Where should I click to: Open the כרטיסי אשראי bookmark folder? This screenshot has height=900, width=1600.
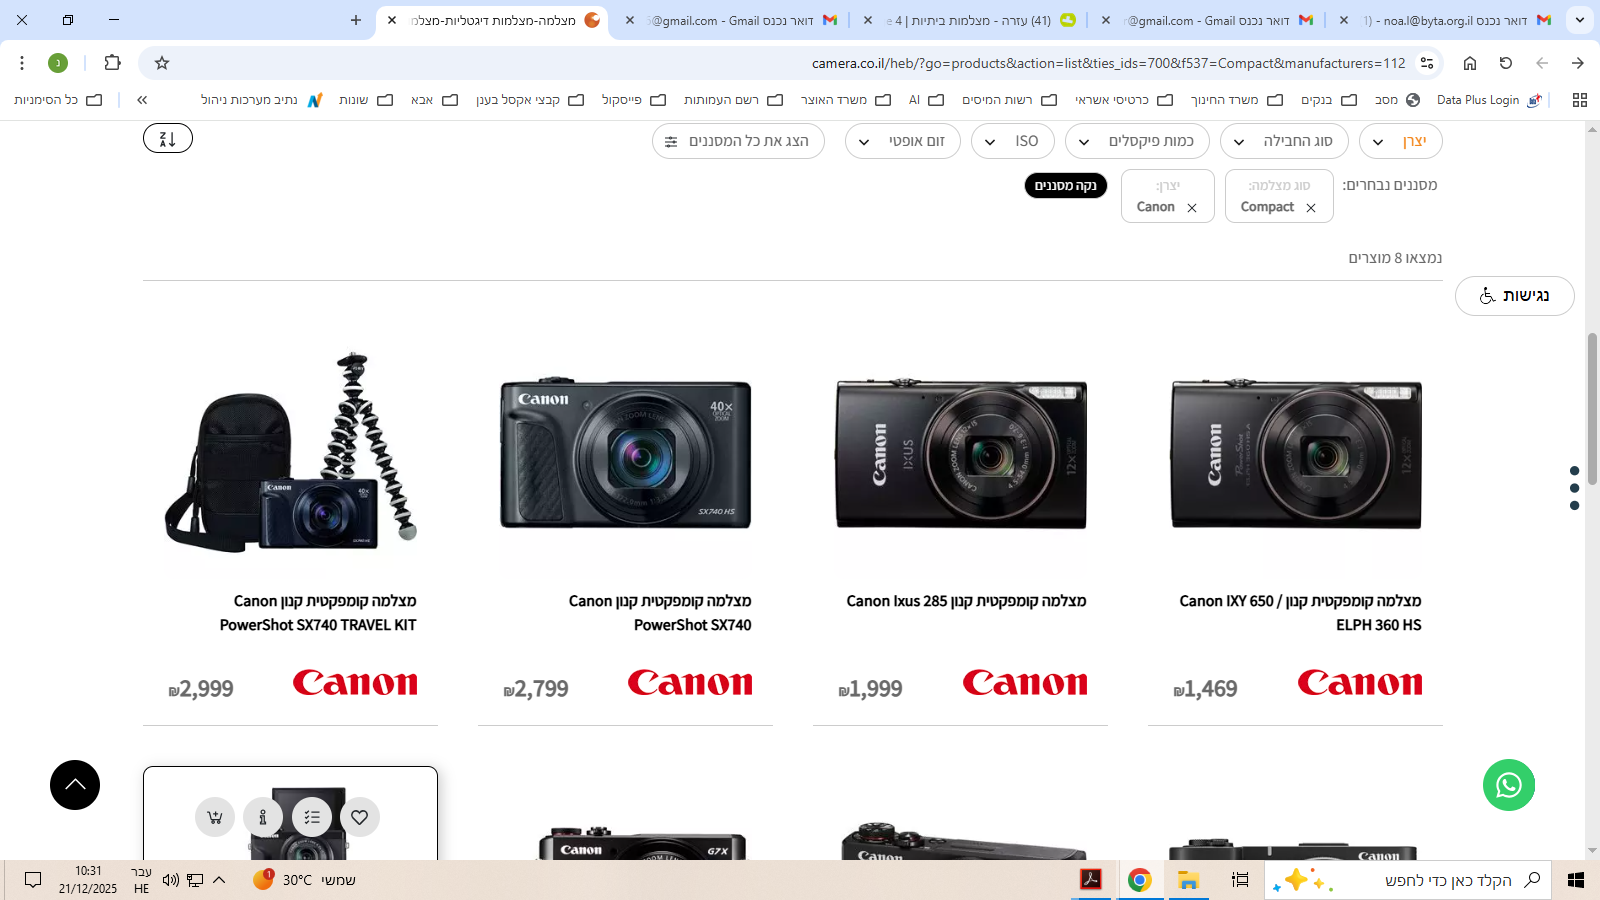(1123, 100)
